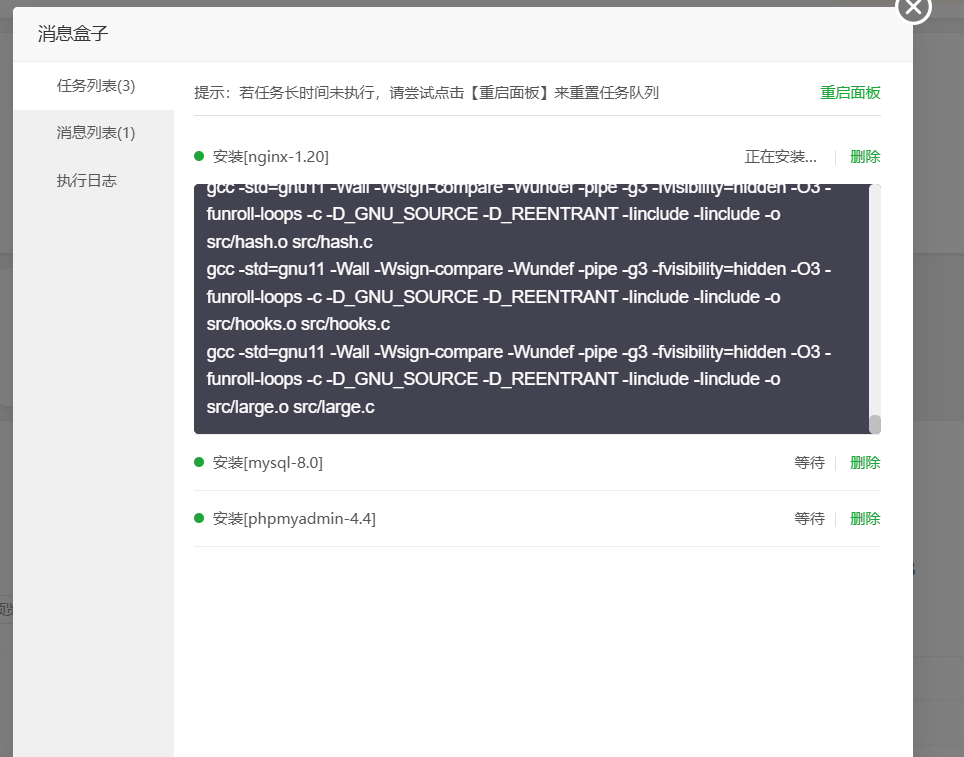This screenshot has height=757, width=964.
Task: Click the 重启面板 link
Action: (x=850, y=93)
